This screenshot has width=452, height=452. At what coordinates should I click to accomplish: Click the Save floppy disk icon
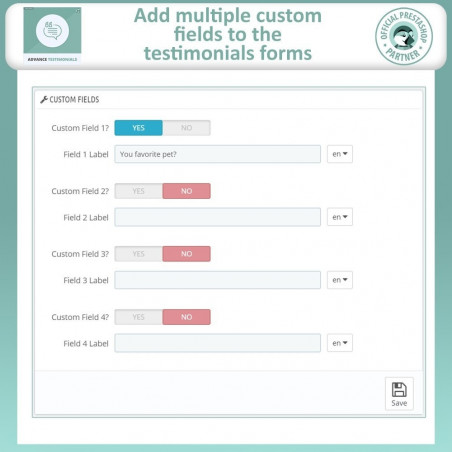point(399,389)
